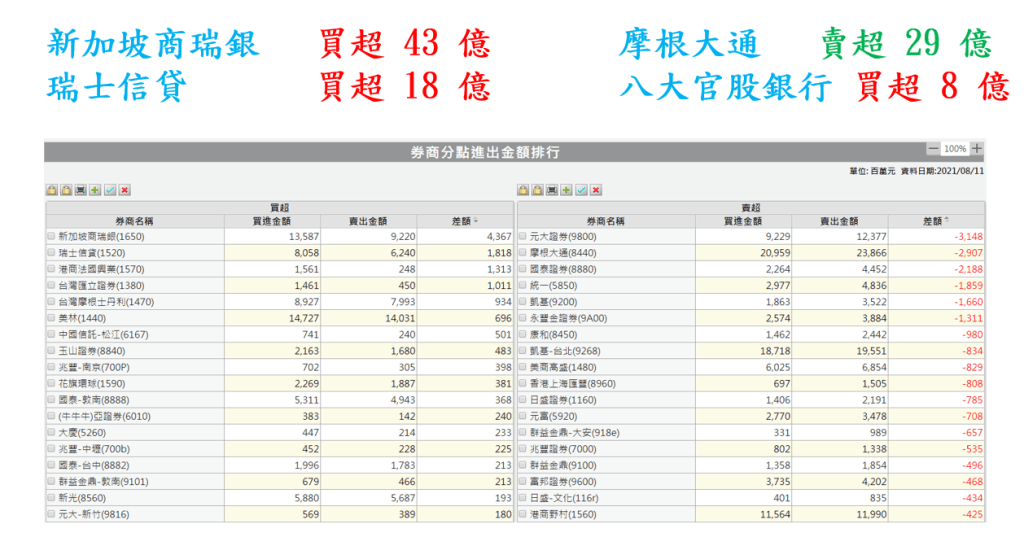Sort the 賣超 table by 差額 arrow
Screen dimensions: 1024x546
point(946,221)
